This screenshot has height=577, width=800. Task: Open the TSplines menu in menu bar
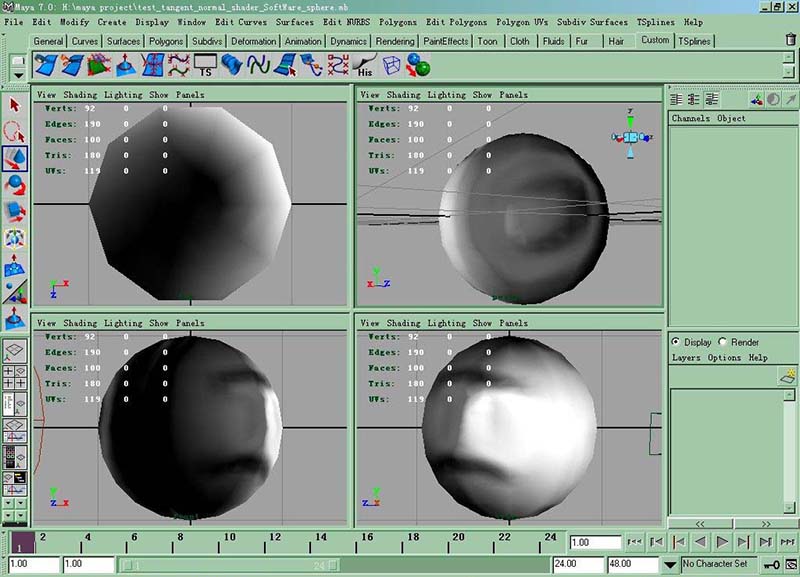(x=655, y=22)
